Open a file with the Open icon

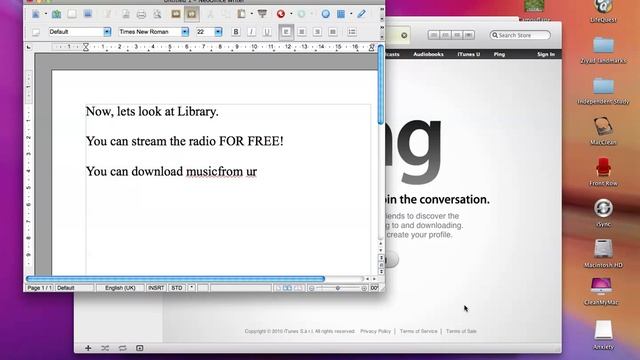click(56, 14)
